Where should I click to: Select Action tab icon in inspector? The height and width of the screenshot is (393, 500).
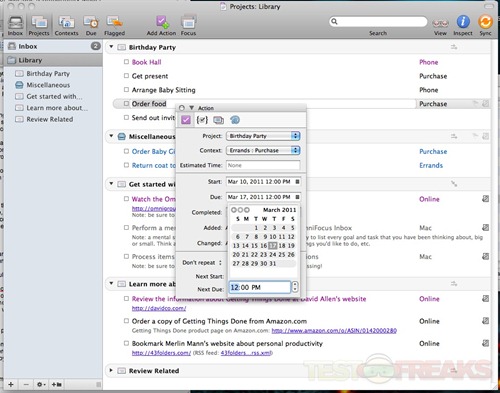pos(186,120)
